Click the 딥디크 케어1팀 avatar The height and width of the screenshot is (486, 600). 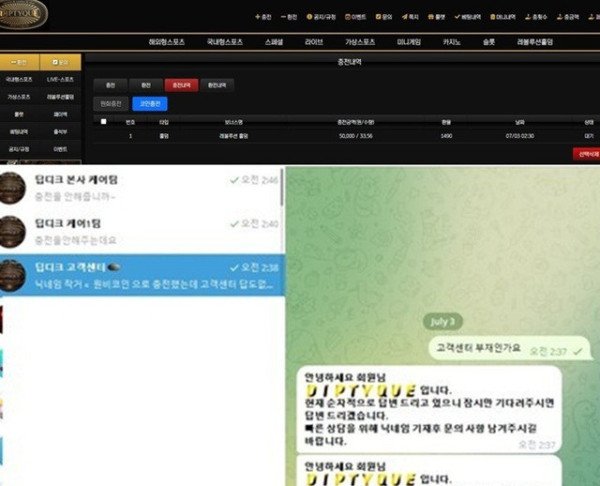(12, 232)
